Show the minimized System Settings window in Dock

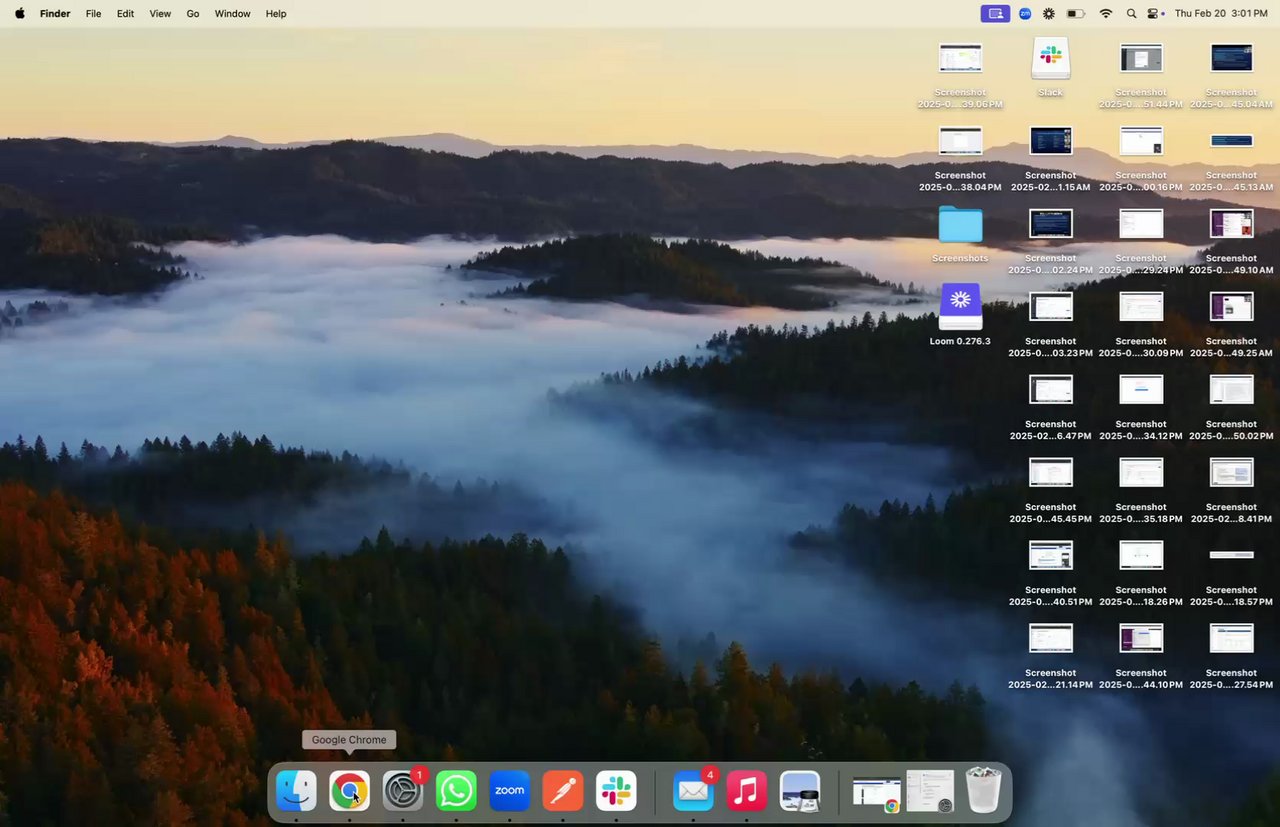(931, 791)
